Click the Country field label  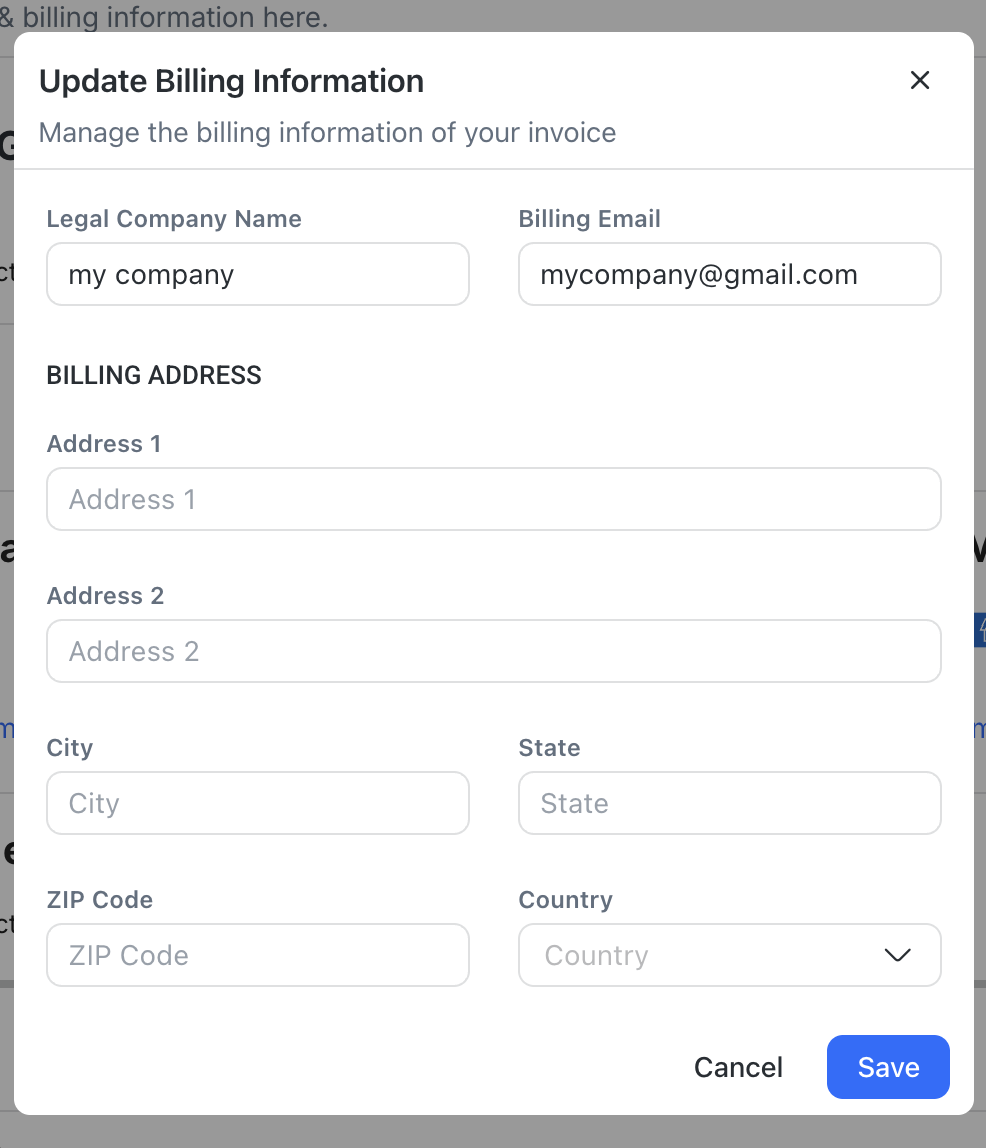[x=565, y=900]
